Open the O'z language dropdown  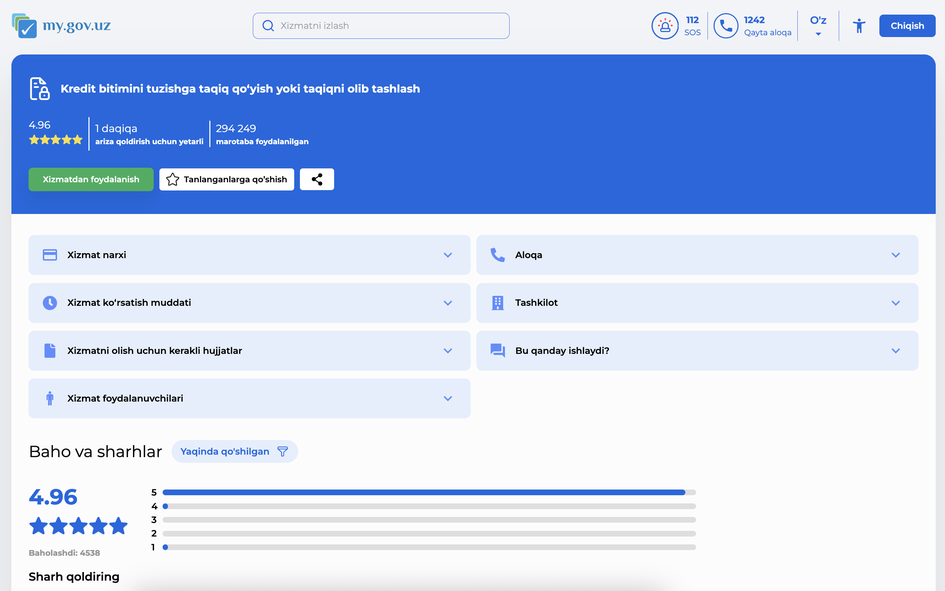pyautogui.click(x=818, y=26)
